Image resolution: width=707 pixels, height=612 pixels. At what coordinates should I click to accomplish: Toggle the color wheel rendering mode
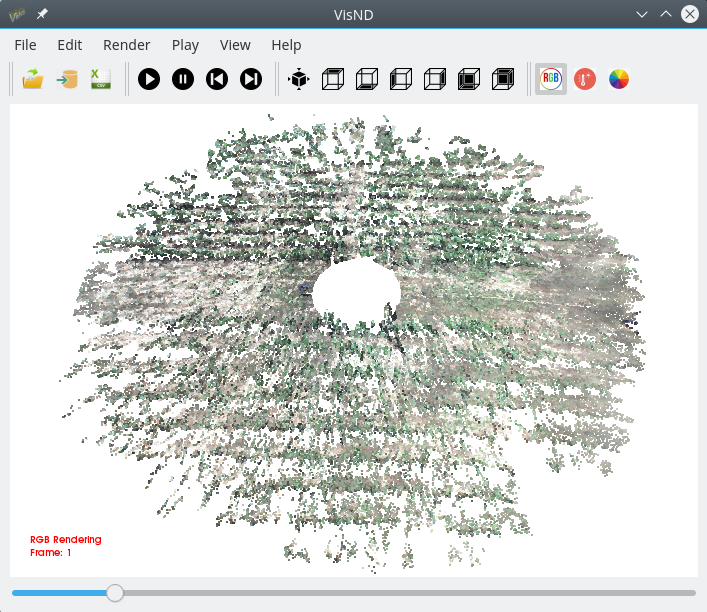(x=619, y=79)
